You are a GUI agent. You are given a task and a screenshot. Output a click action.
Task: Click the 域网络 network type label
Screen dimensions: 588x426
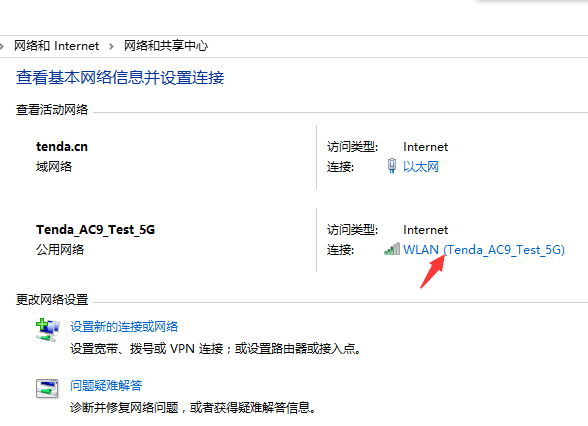click(54, 166)
